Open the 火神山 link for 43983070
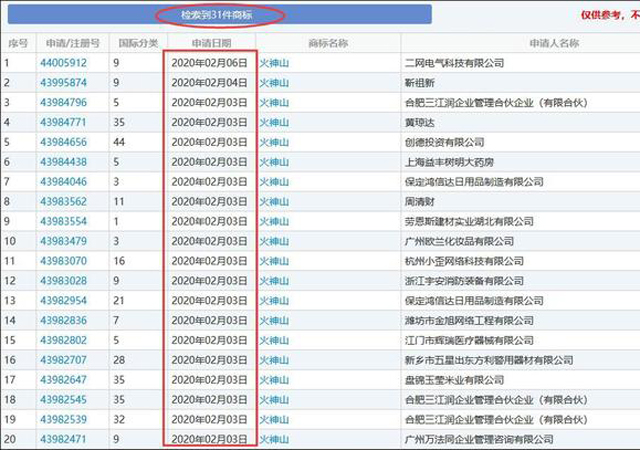This screenshot has width=640, height=450. (274, 261)
